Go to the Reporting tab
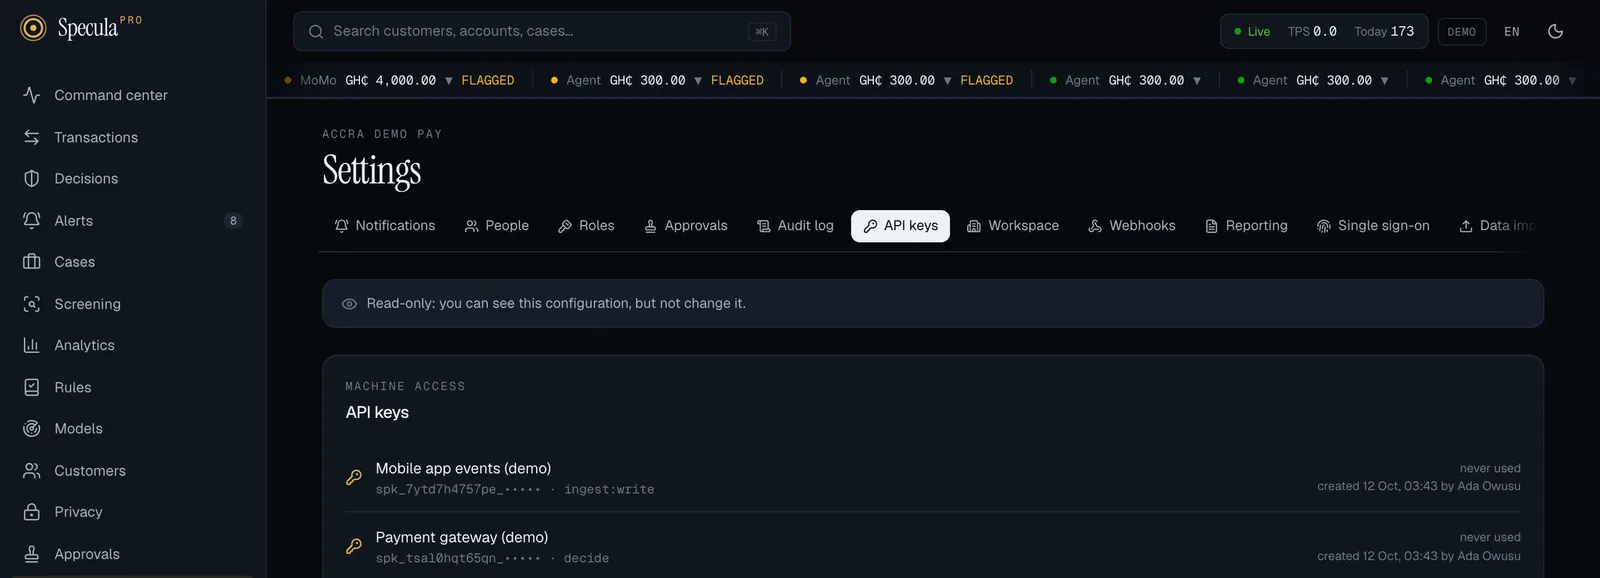 click(1246, 226)
